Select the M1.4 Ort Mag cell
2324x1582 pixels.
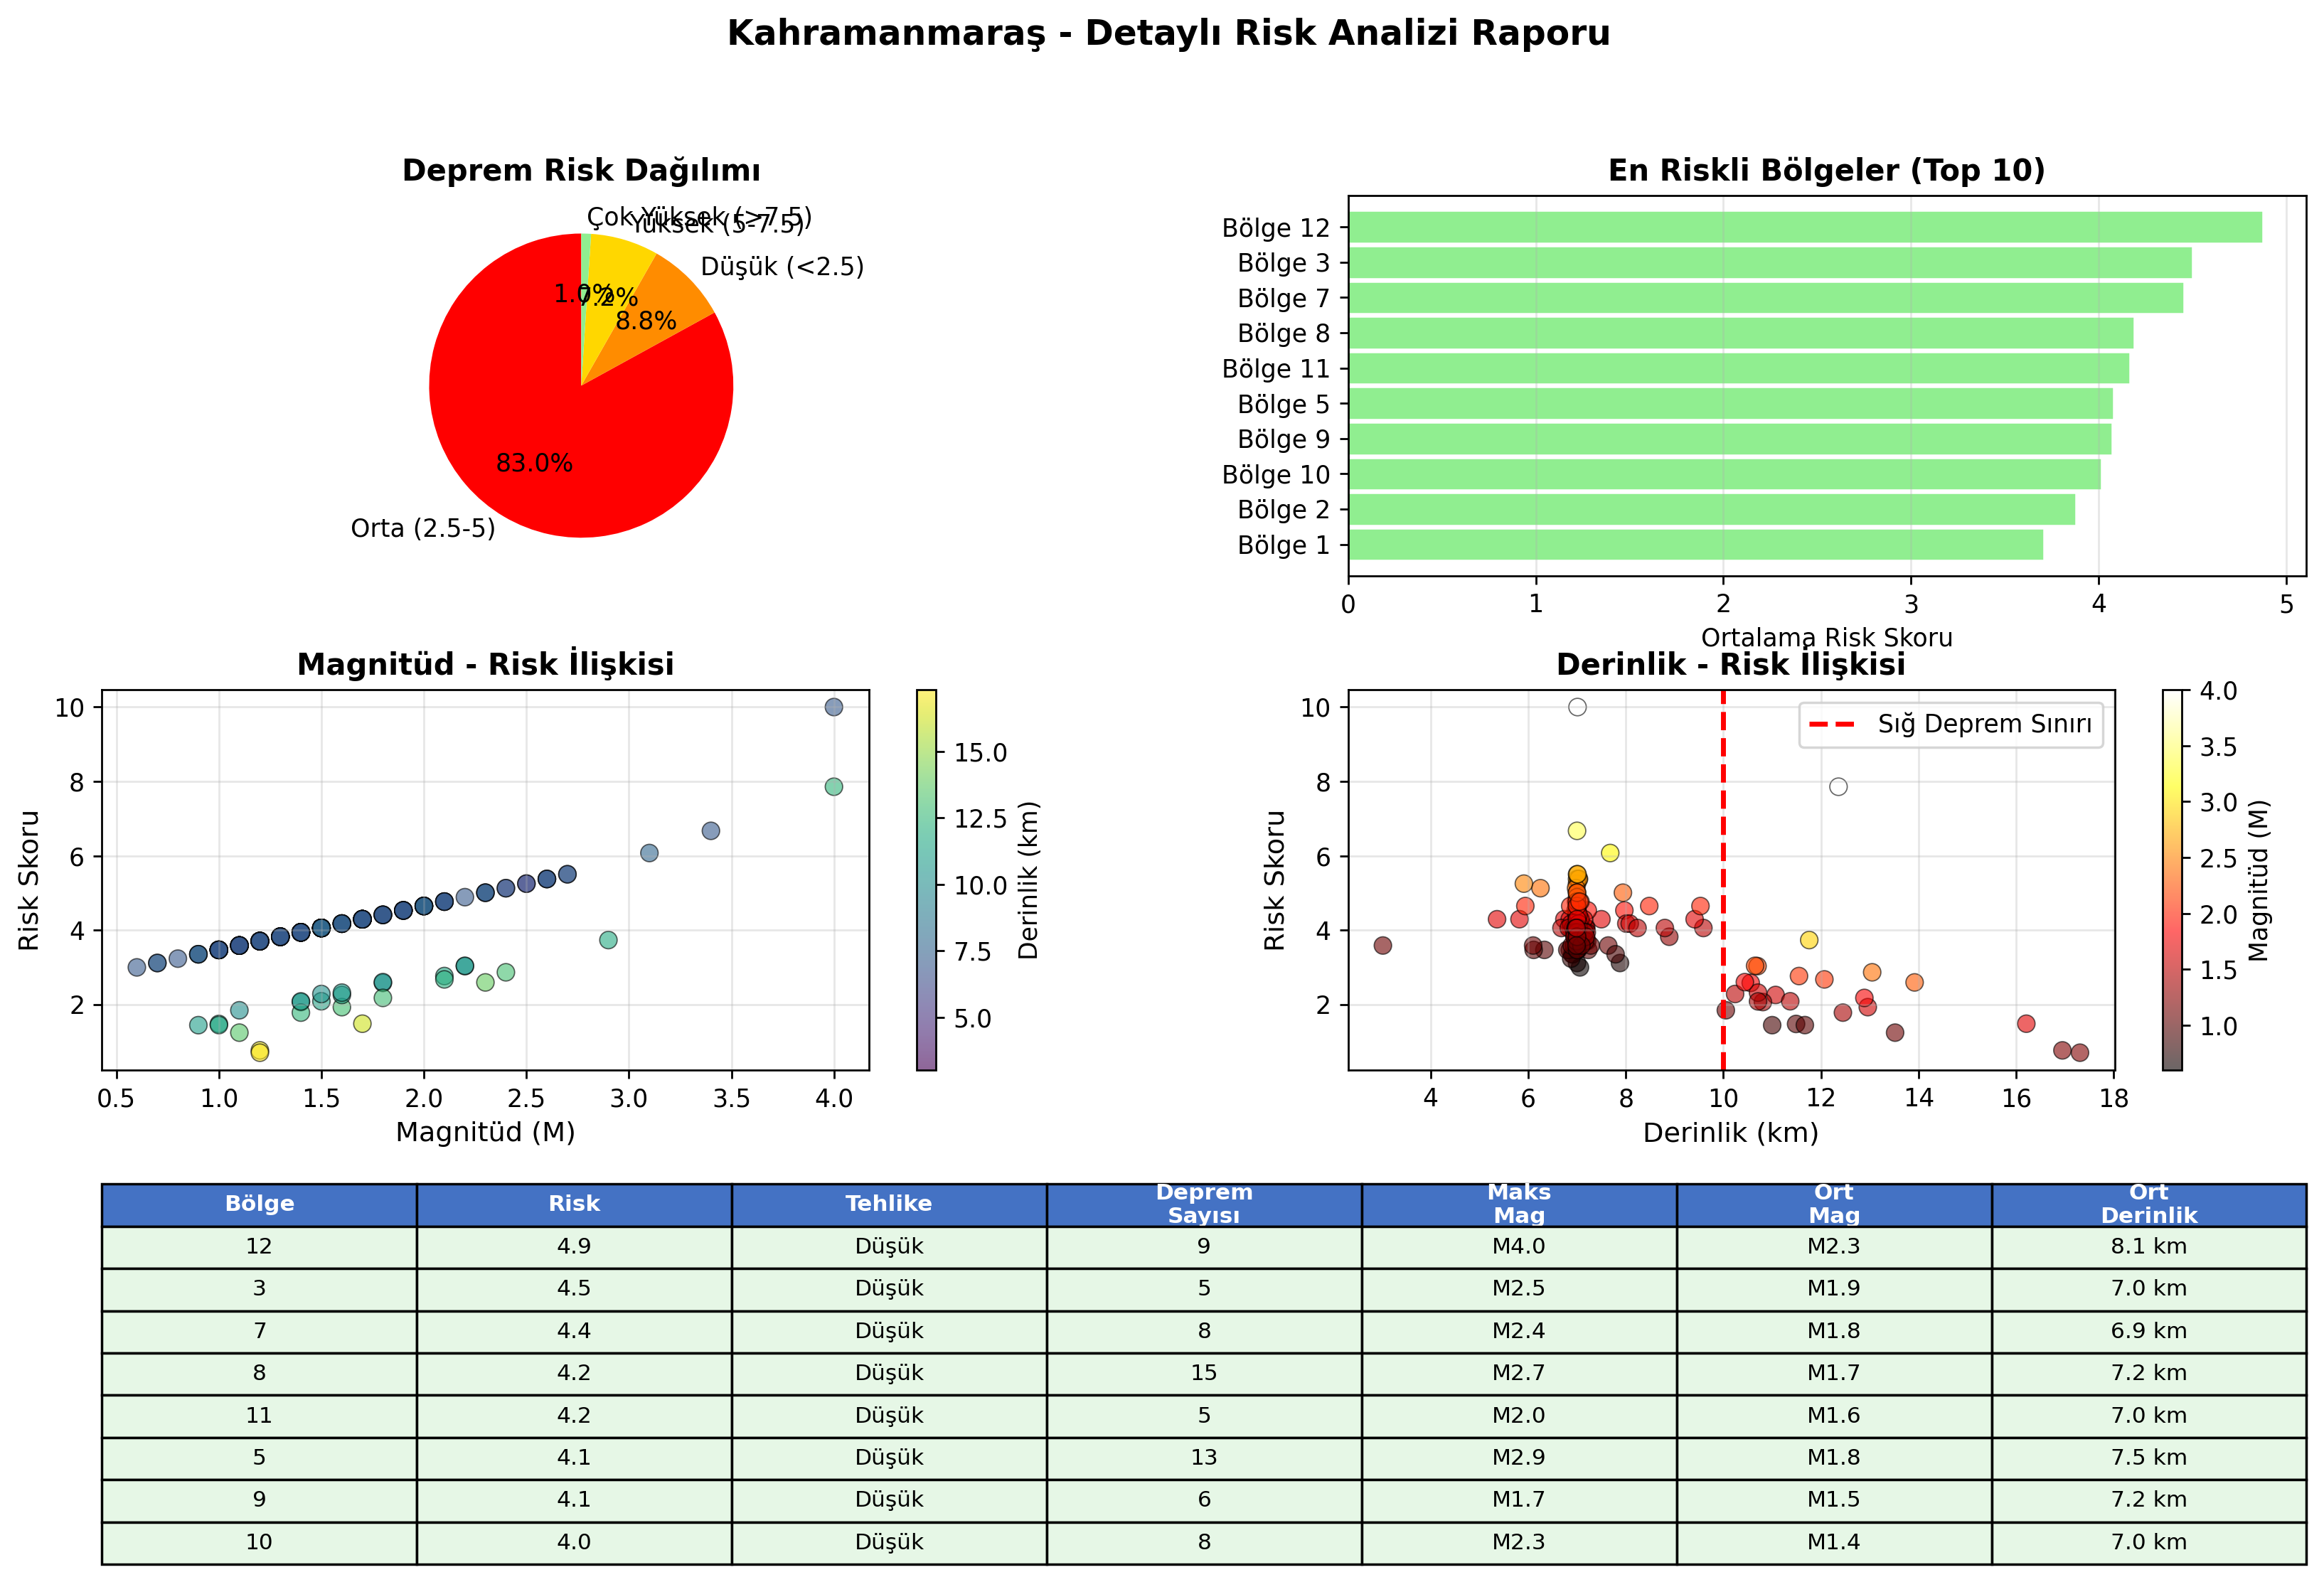pos(1834,1543)
